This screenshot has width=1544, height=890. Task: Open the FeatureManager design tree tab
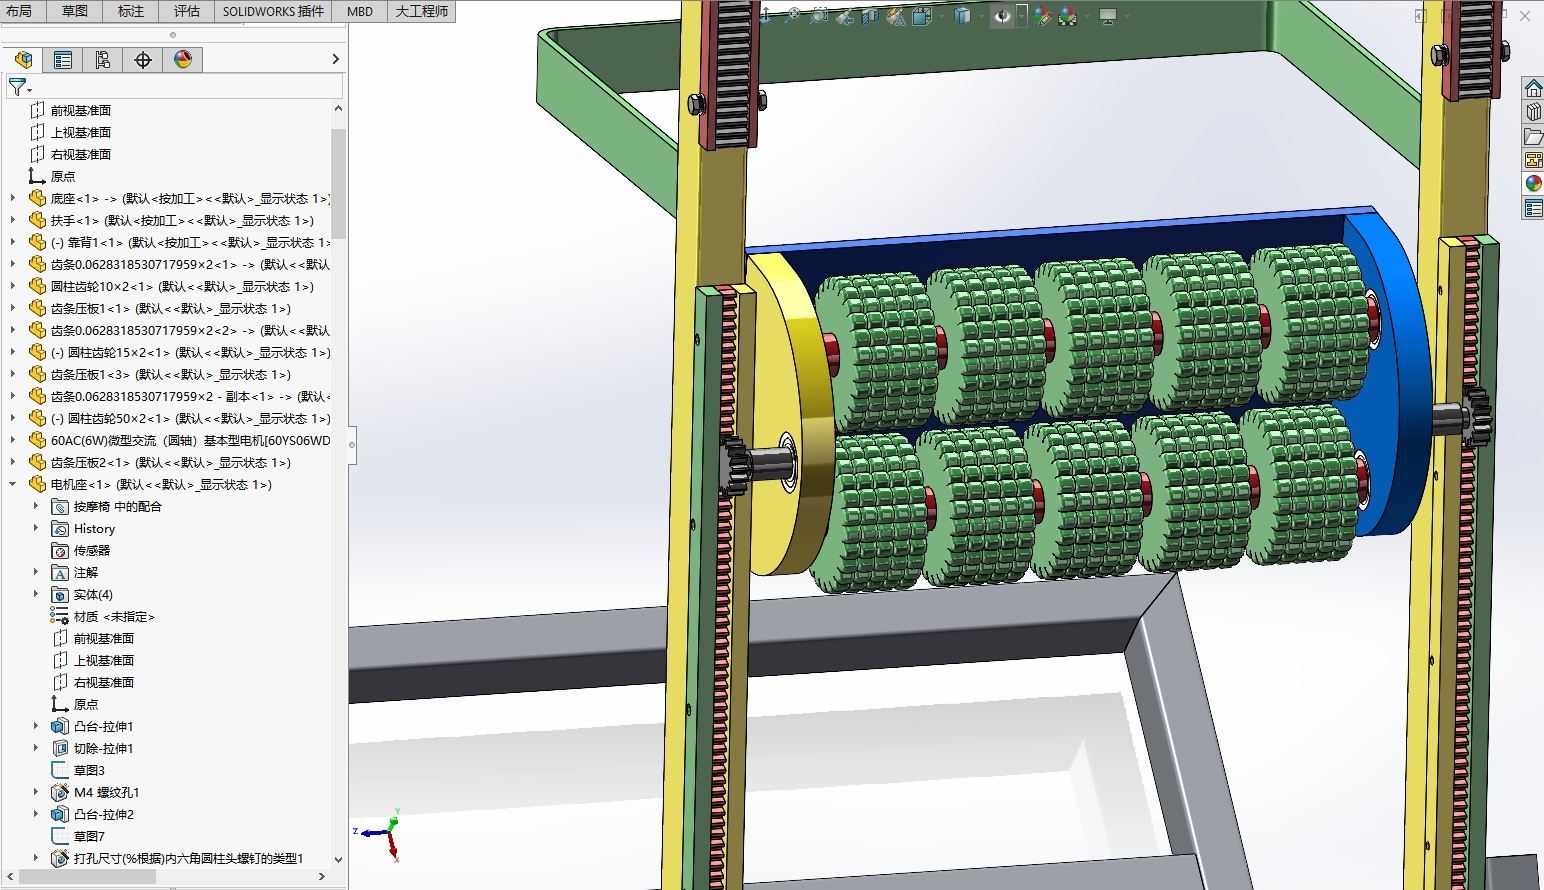pos(23,60)
